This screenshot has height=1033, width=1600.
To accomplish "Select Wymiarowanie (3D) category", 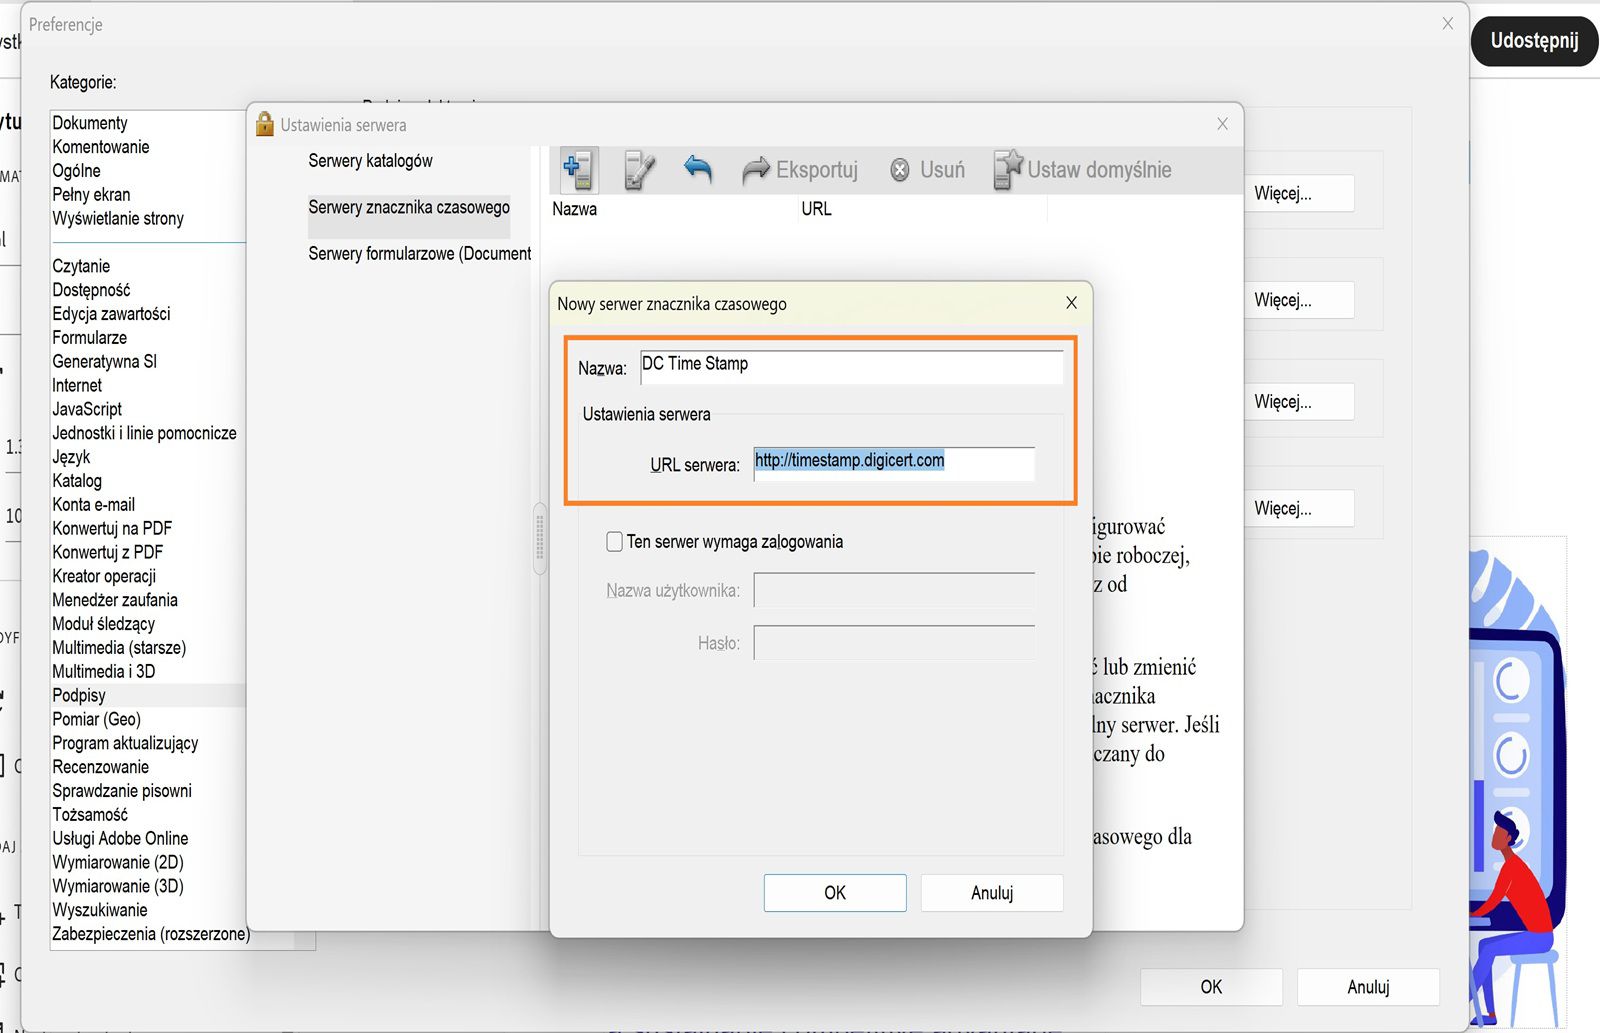I will [x=118, y=887].
